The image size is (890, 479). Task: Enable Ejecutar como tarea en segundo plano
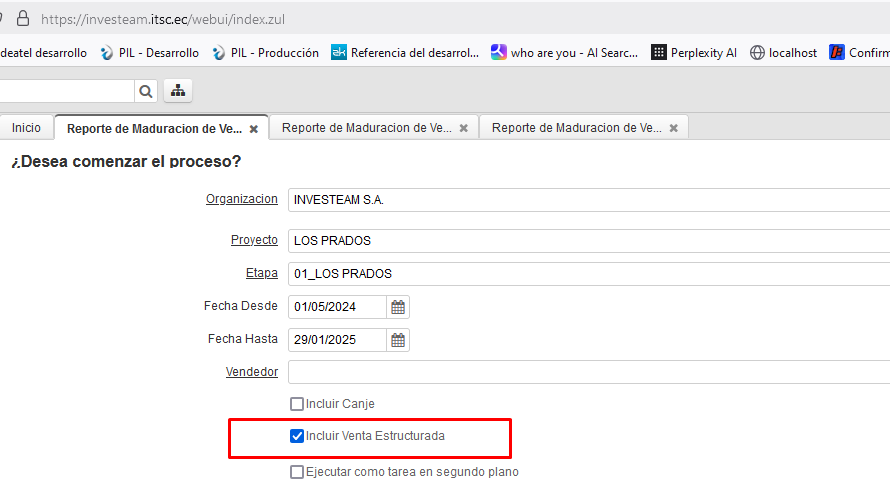tap(297, 472)
